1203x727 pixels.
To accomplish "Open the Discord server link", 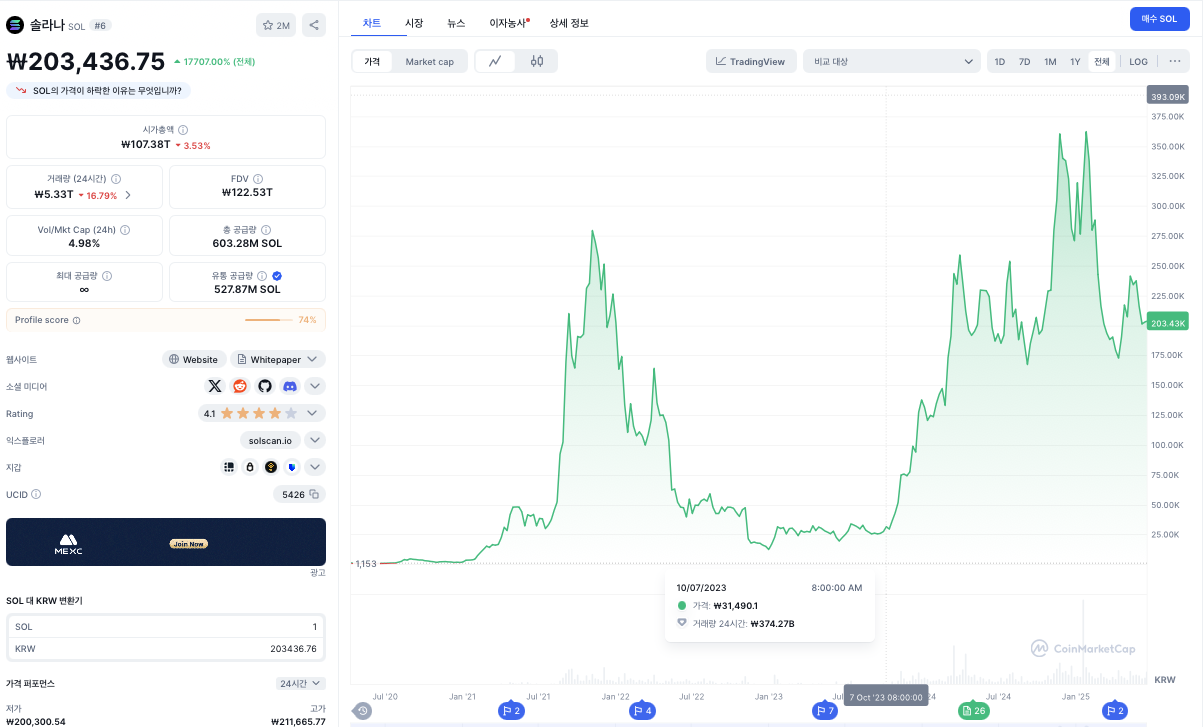I will point(290,386).
